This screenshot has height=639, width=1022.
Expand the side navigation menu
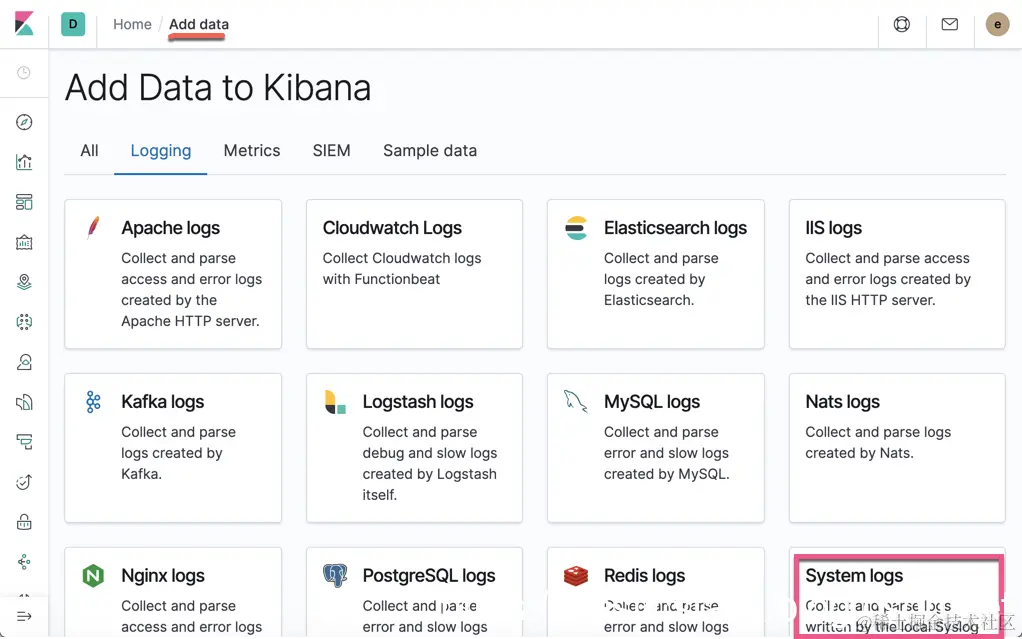pos(24,616)
